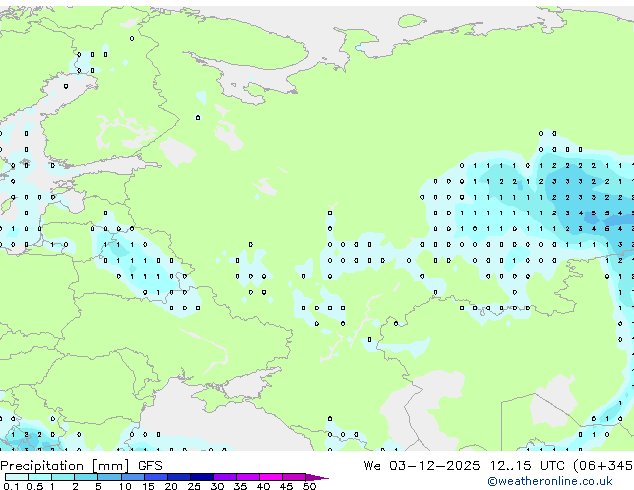Viewport: 634px width, 490px height.
Task: Click the legend value '0.1'
Action: click(x=11, y=486)
